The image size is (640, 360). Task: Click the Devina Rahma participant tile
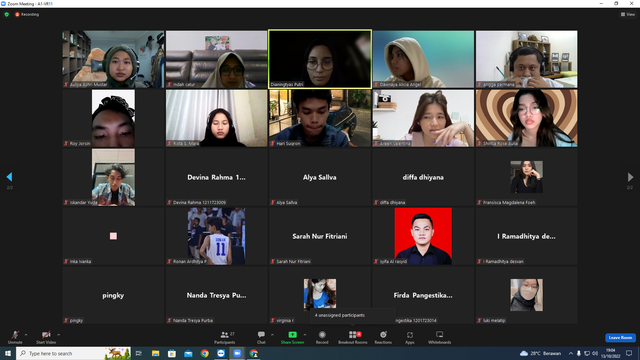(x=216, y=177)
